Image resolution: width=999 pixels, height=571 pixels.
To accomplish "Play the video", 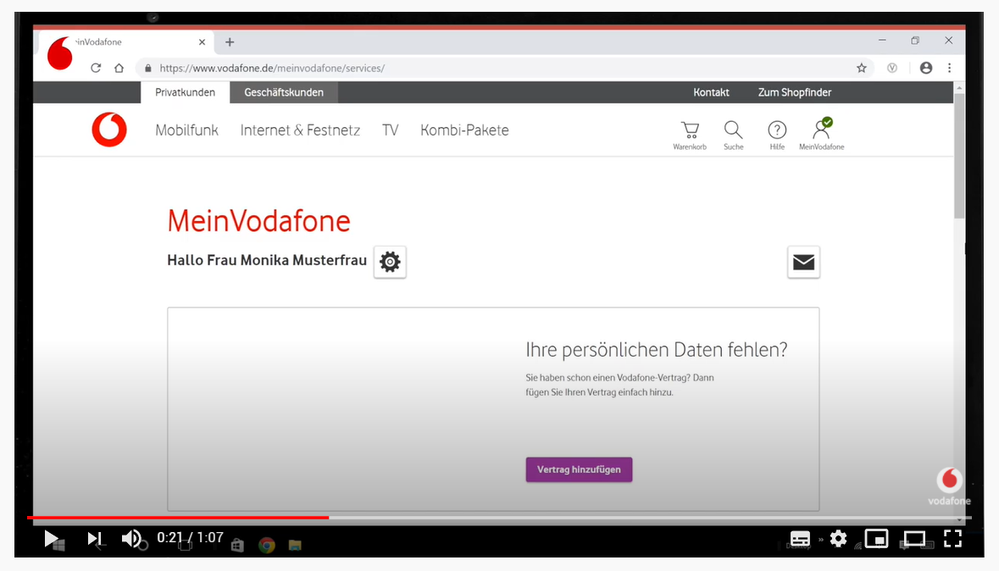I will click(51, 539).
